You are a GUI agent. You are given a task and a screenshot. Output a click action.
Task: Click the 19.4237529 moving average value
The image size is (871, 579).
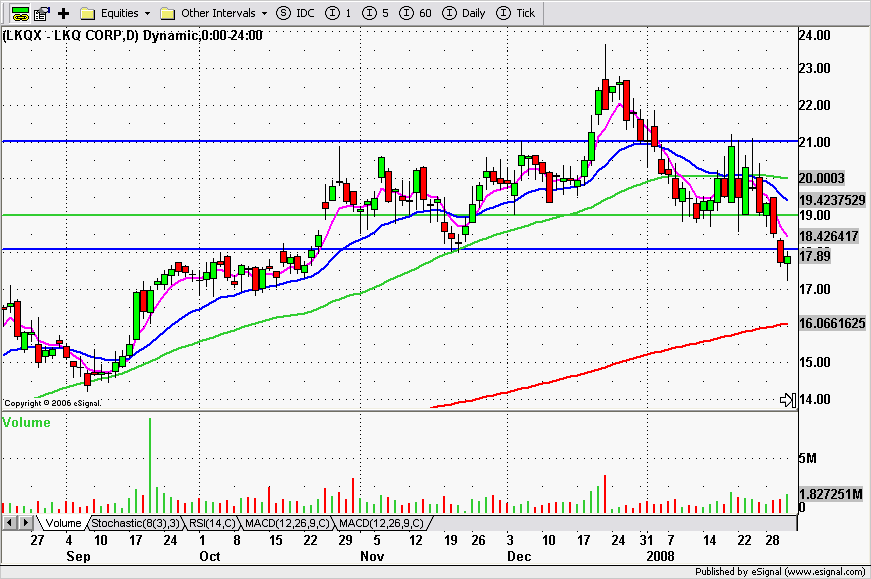(x=832, y=199)
